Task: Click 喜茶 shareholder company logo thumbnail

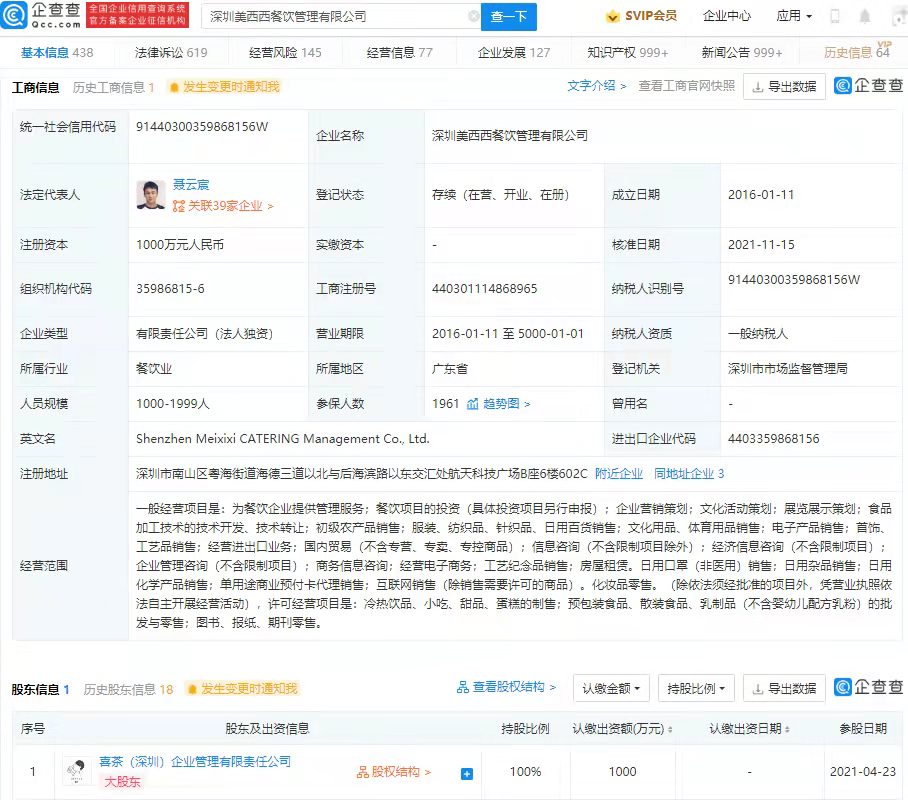Action: point(76,771)
